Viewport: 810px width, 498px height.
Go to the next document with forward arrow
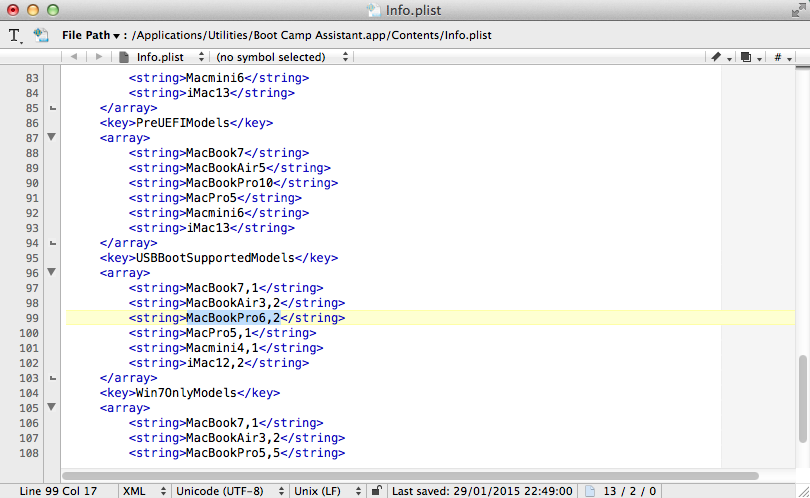pyautogui.click(x=99, y=57)
